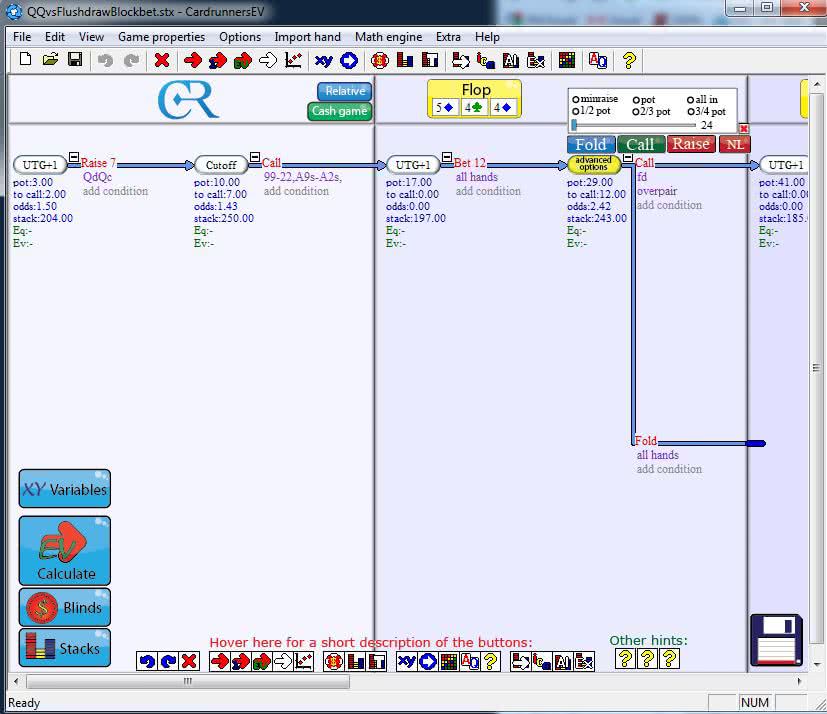The height and width of the screenshot is (714, 827).
Task: Collapse the UTG+1 Raise 7 node
Action: coord(74,157)
